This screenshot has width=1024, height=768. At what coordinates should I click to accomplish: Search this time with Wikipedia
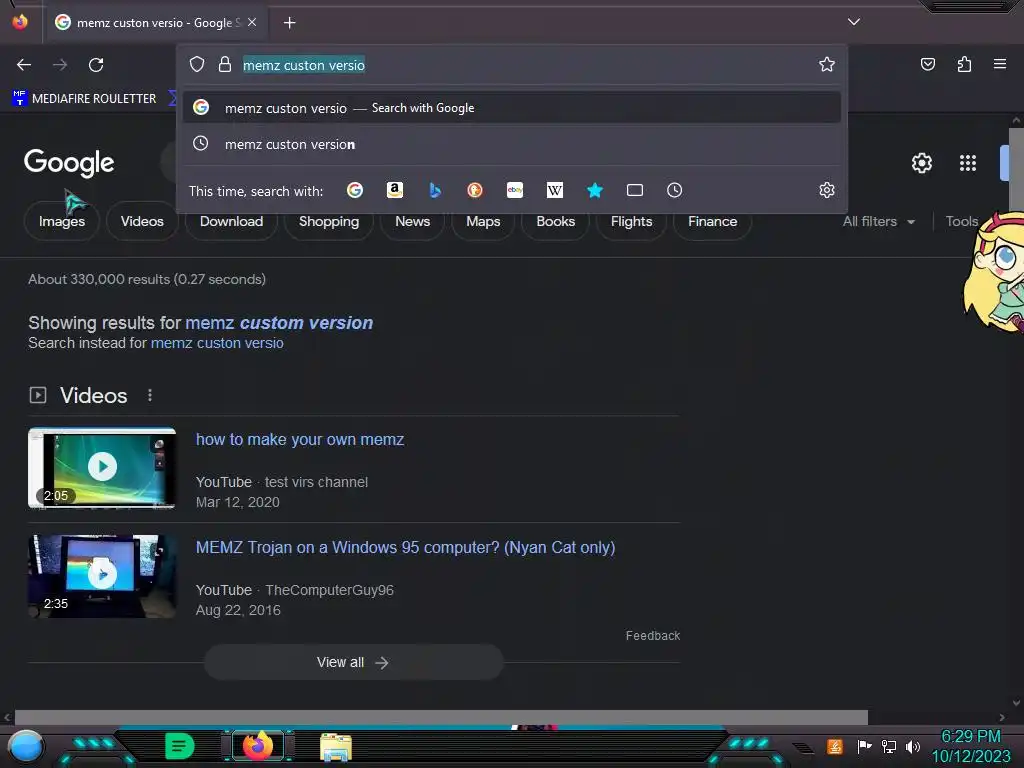[x=554, y=190]
